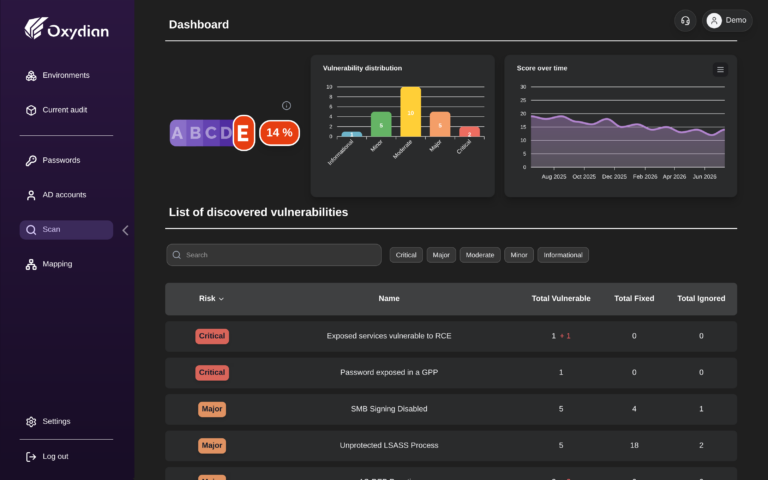
Task: Click the red Critical bar
Action: [x=469, y=132]
